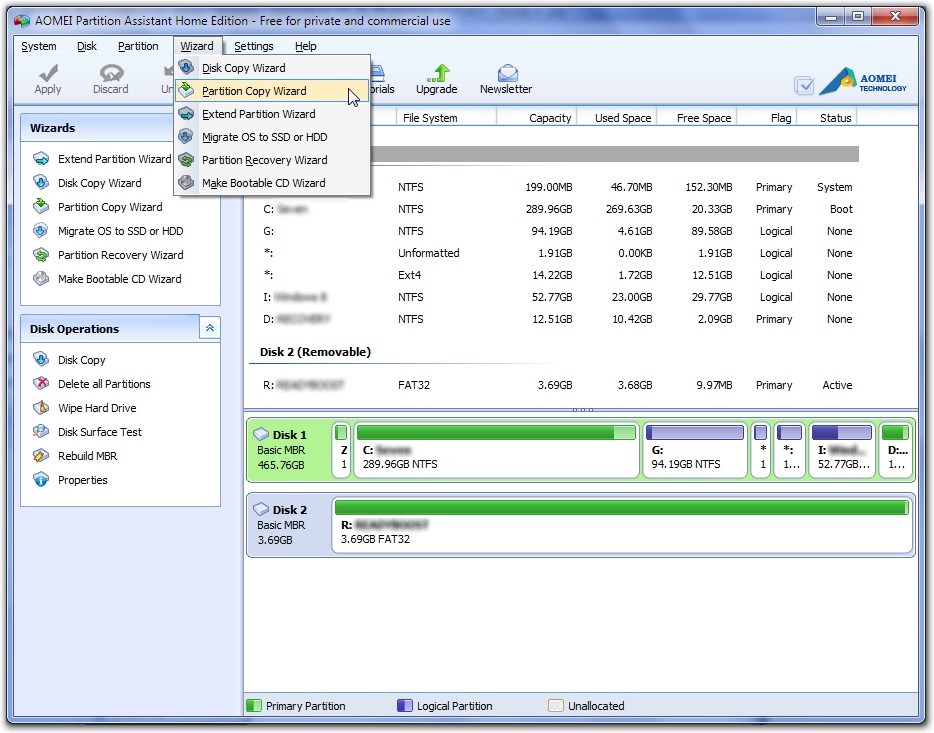Image resolution: width=934 pixels, height=733 pixels.
Task: Collapse the Disk Operations panel
Action: coord(210,328)
